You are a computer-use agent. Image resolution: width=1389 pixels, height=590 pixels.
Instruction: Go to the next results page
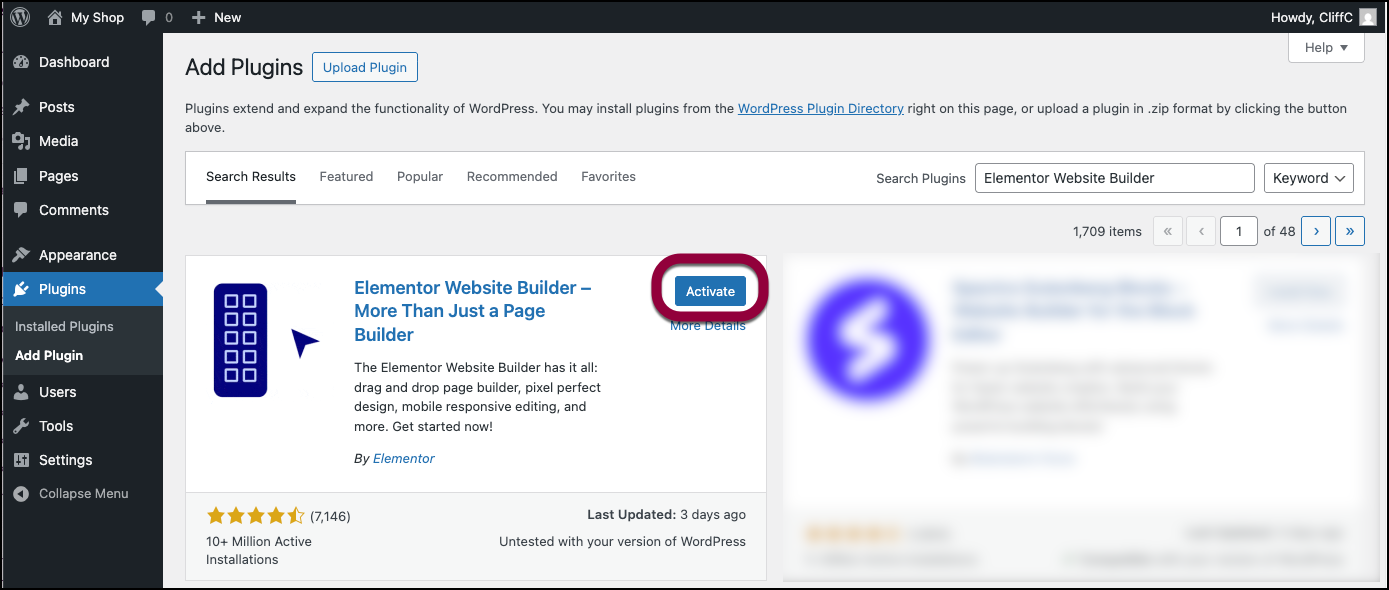coord(1316,231)
